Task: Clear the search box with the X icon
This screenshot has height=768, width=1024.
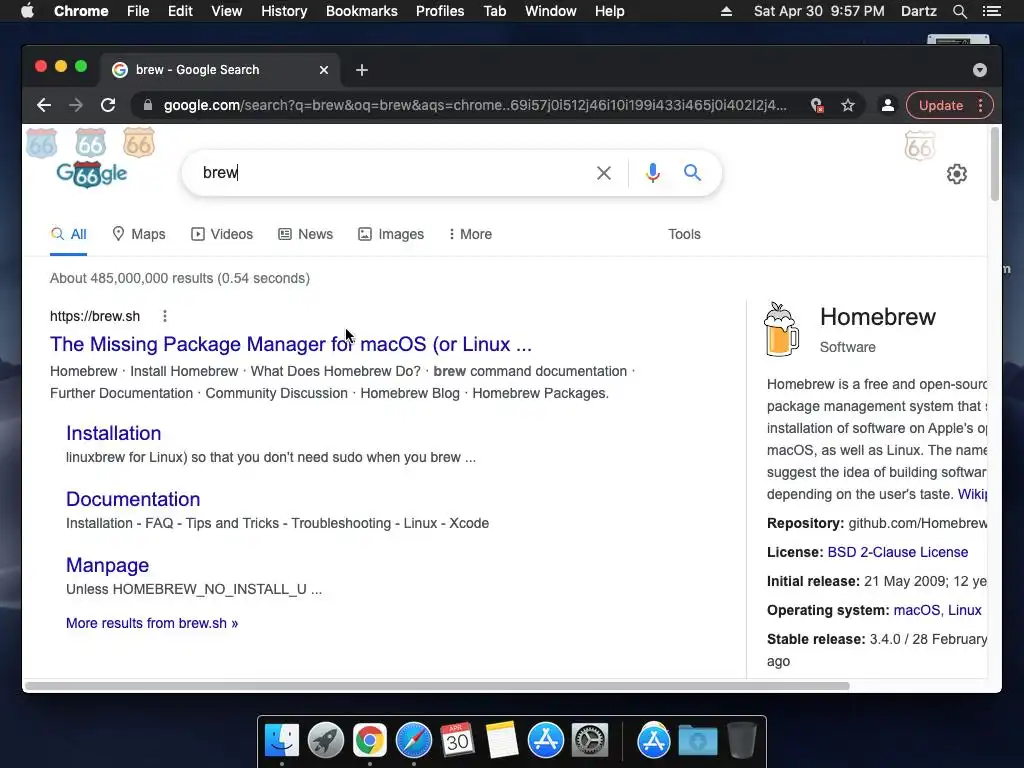Action: (x=603, y=173)
